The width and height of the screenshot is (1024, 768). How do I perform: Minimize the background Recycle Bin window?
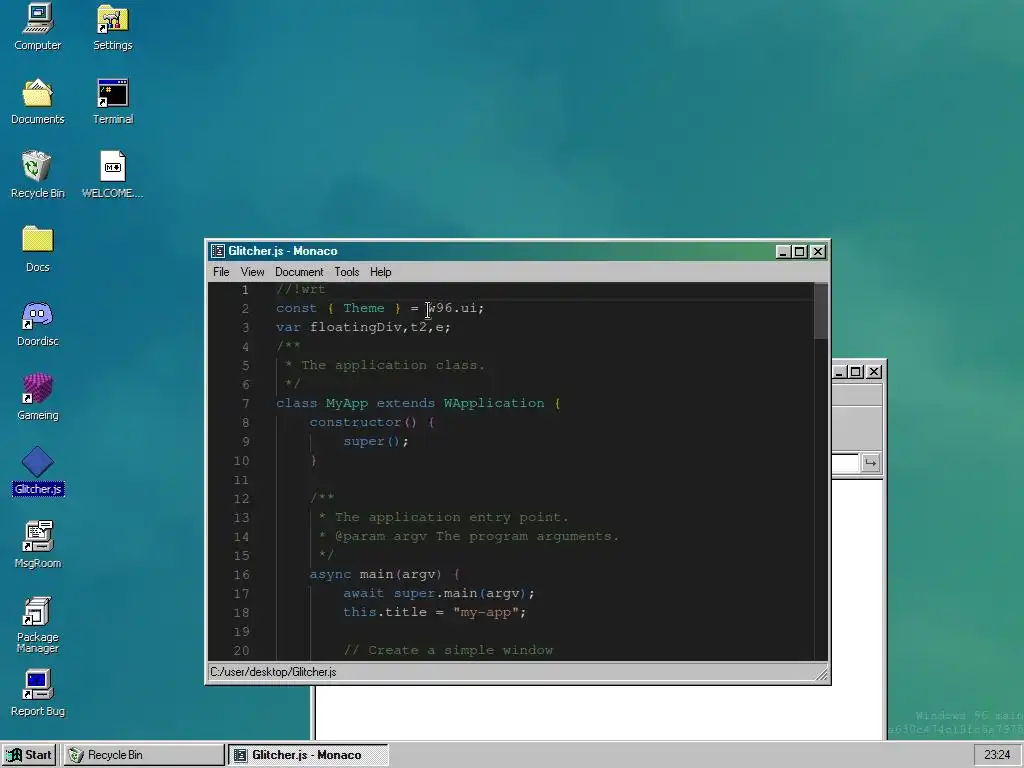pos(840,372)
